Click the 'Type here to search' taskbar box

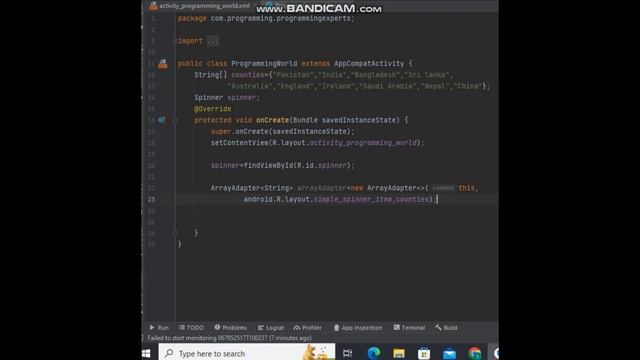(x=247, y=353)
